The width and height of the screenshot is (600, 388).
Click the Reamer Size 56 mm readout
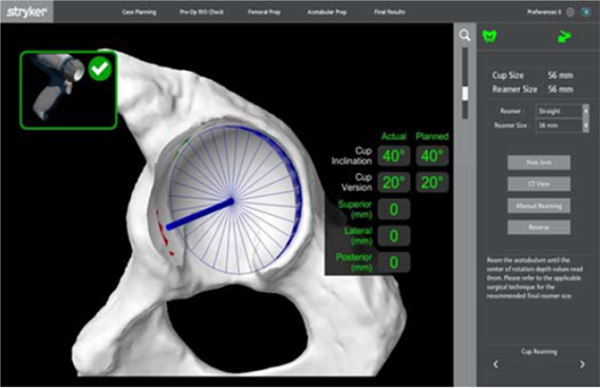(560, 89)
